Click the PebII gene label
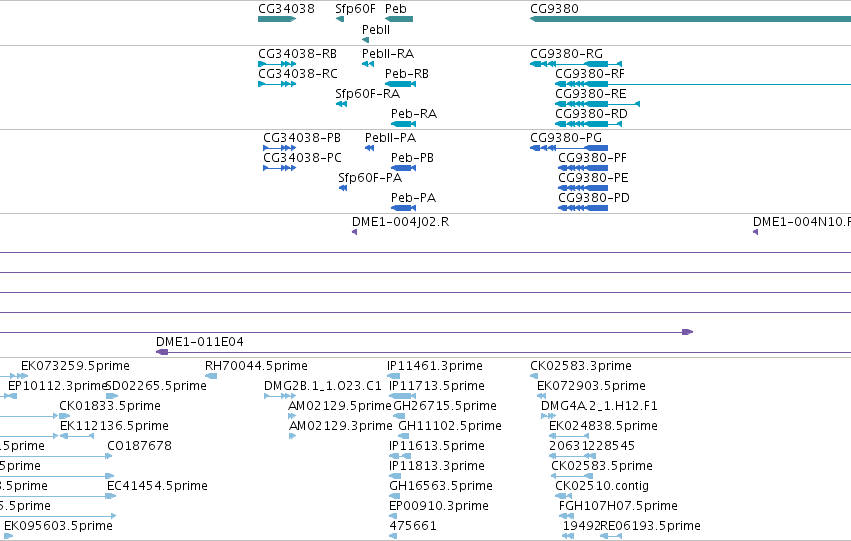The height and width of the screenshot is (541, 851). 376,30
